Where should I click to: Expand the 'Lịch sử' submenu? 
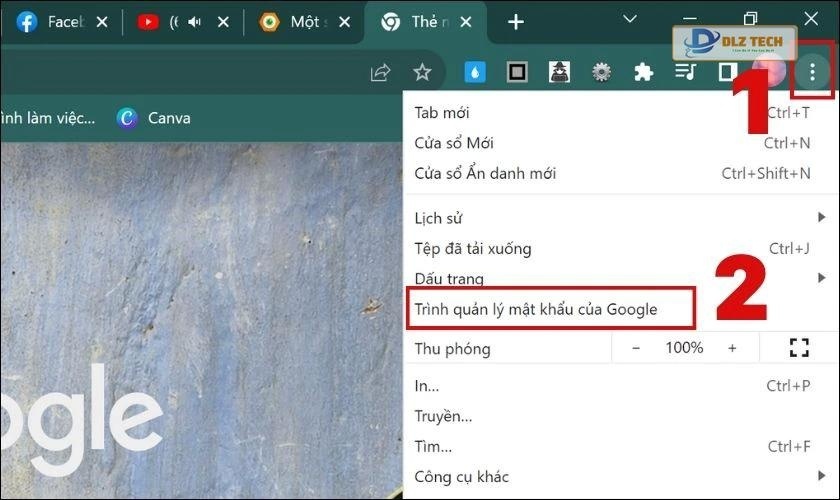click(621, 218)
